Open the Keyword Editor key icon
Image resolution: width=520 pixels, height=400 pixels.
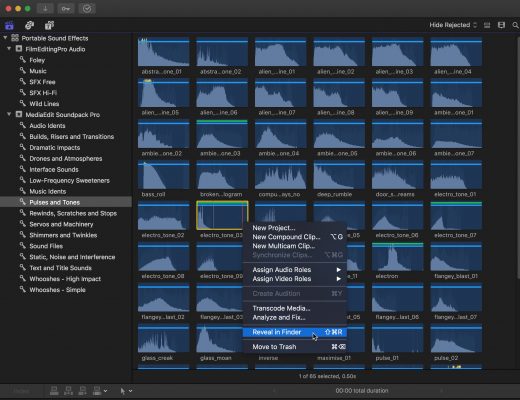66,8
